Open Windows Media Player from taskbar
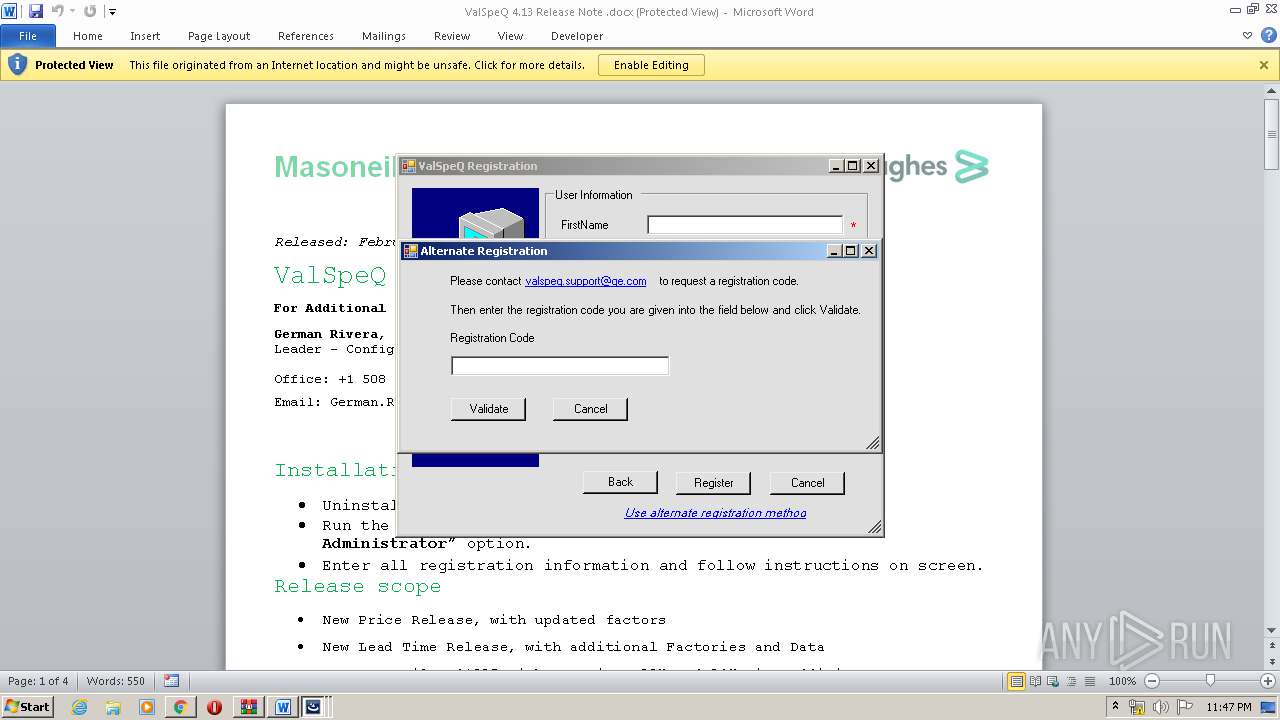 [147, 707]
